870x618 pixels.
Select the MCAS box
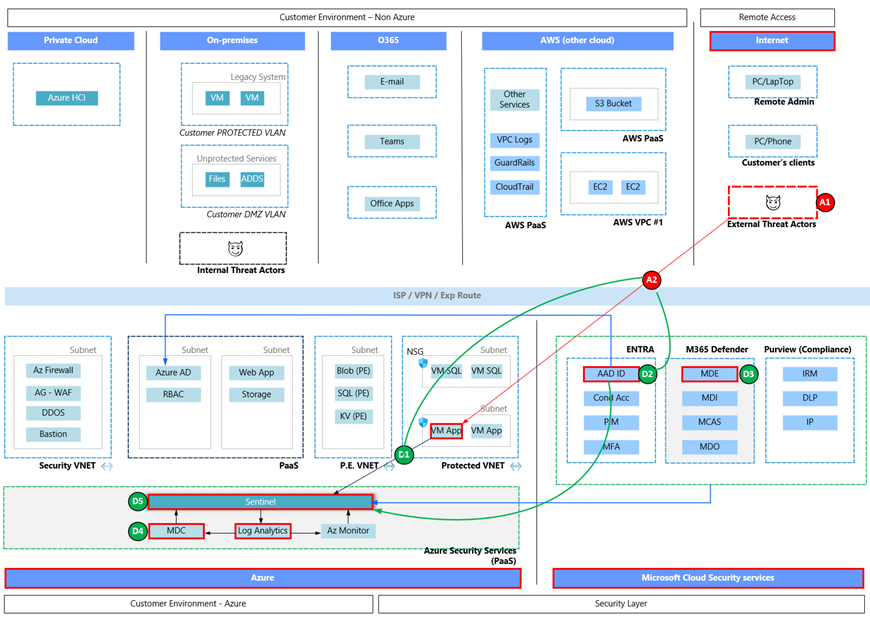pos(710,423)
